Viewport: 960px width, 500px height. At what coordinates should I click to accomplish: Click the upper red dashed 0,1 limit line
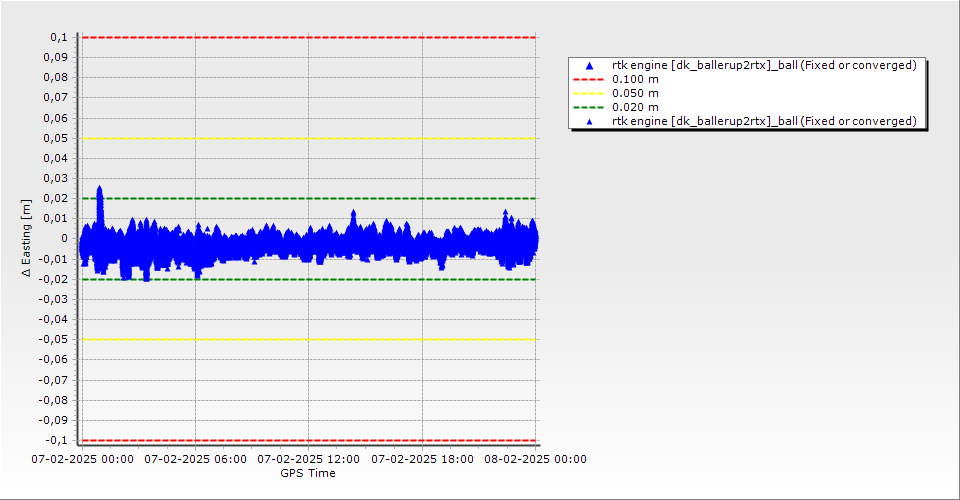[x=309, y=37]
